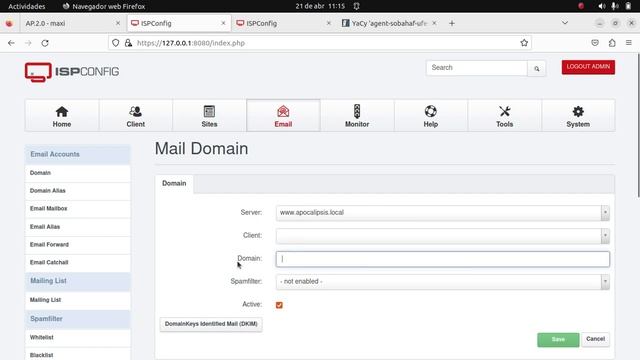Open Email Catchall in the sidebar
The height and width of the screenshot is (360, 640).
click(x=78, y=262)
